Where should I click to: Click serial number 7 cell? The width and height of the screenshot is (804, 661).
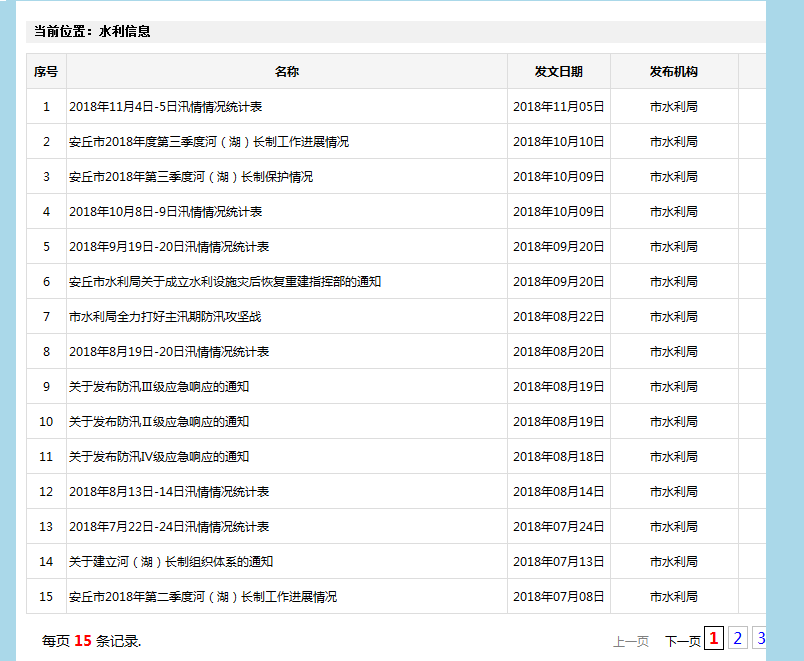tap(46, 317)
